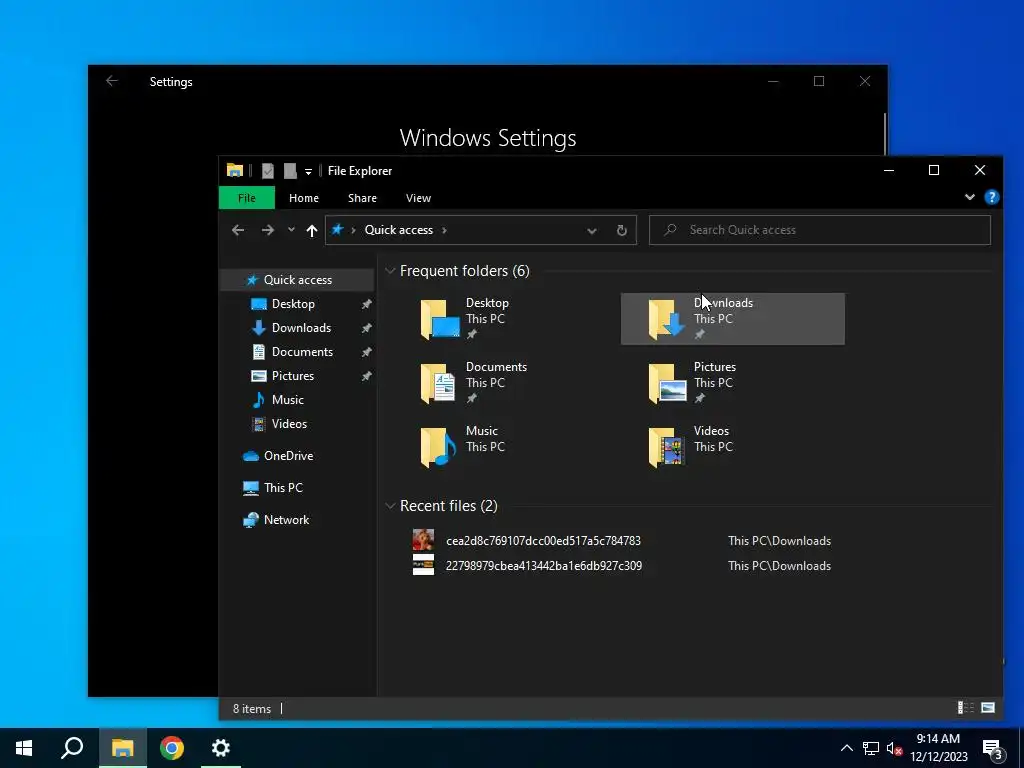The height and width of the screenshot is (768, 1024).
Task: Expand the address bar history dropdown
Action: tap(592, 230)
